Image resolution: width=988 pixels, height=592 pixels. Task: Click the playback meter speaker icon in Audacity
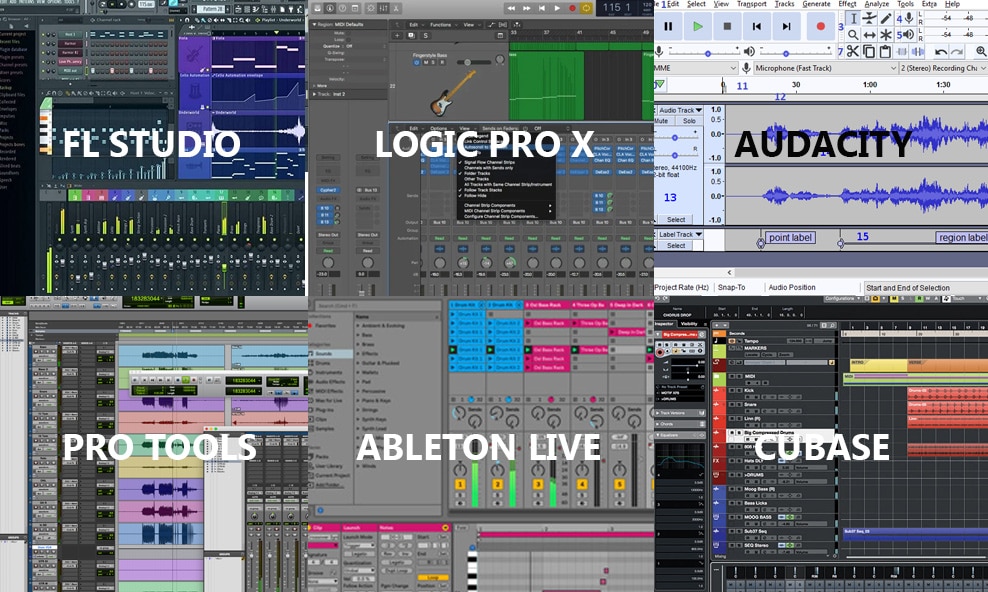pyautogui.click(x=909, y=35)
